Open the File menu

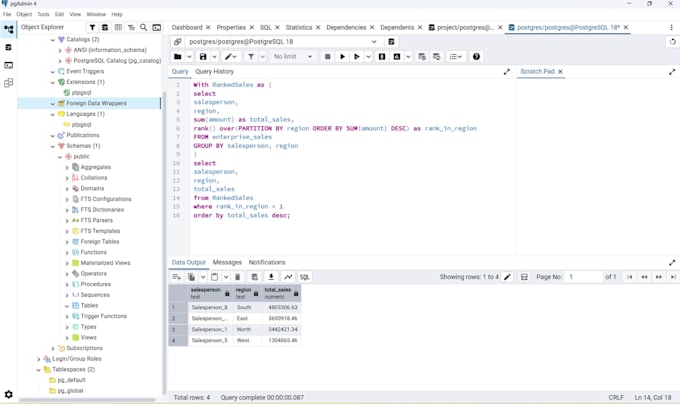click(7, 14)
